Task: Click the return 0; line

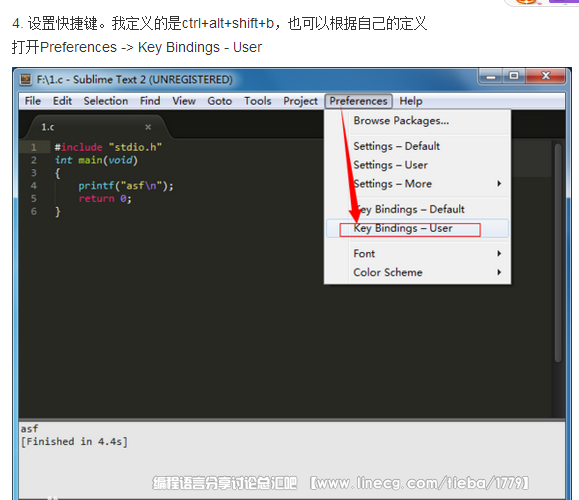Action: coord(105,199)
